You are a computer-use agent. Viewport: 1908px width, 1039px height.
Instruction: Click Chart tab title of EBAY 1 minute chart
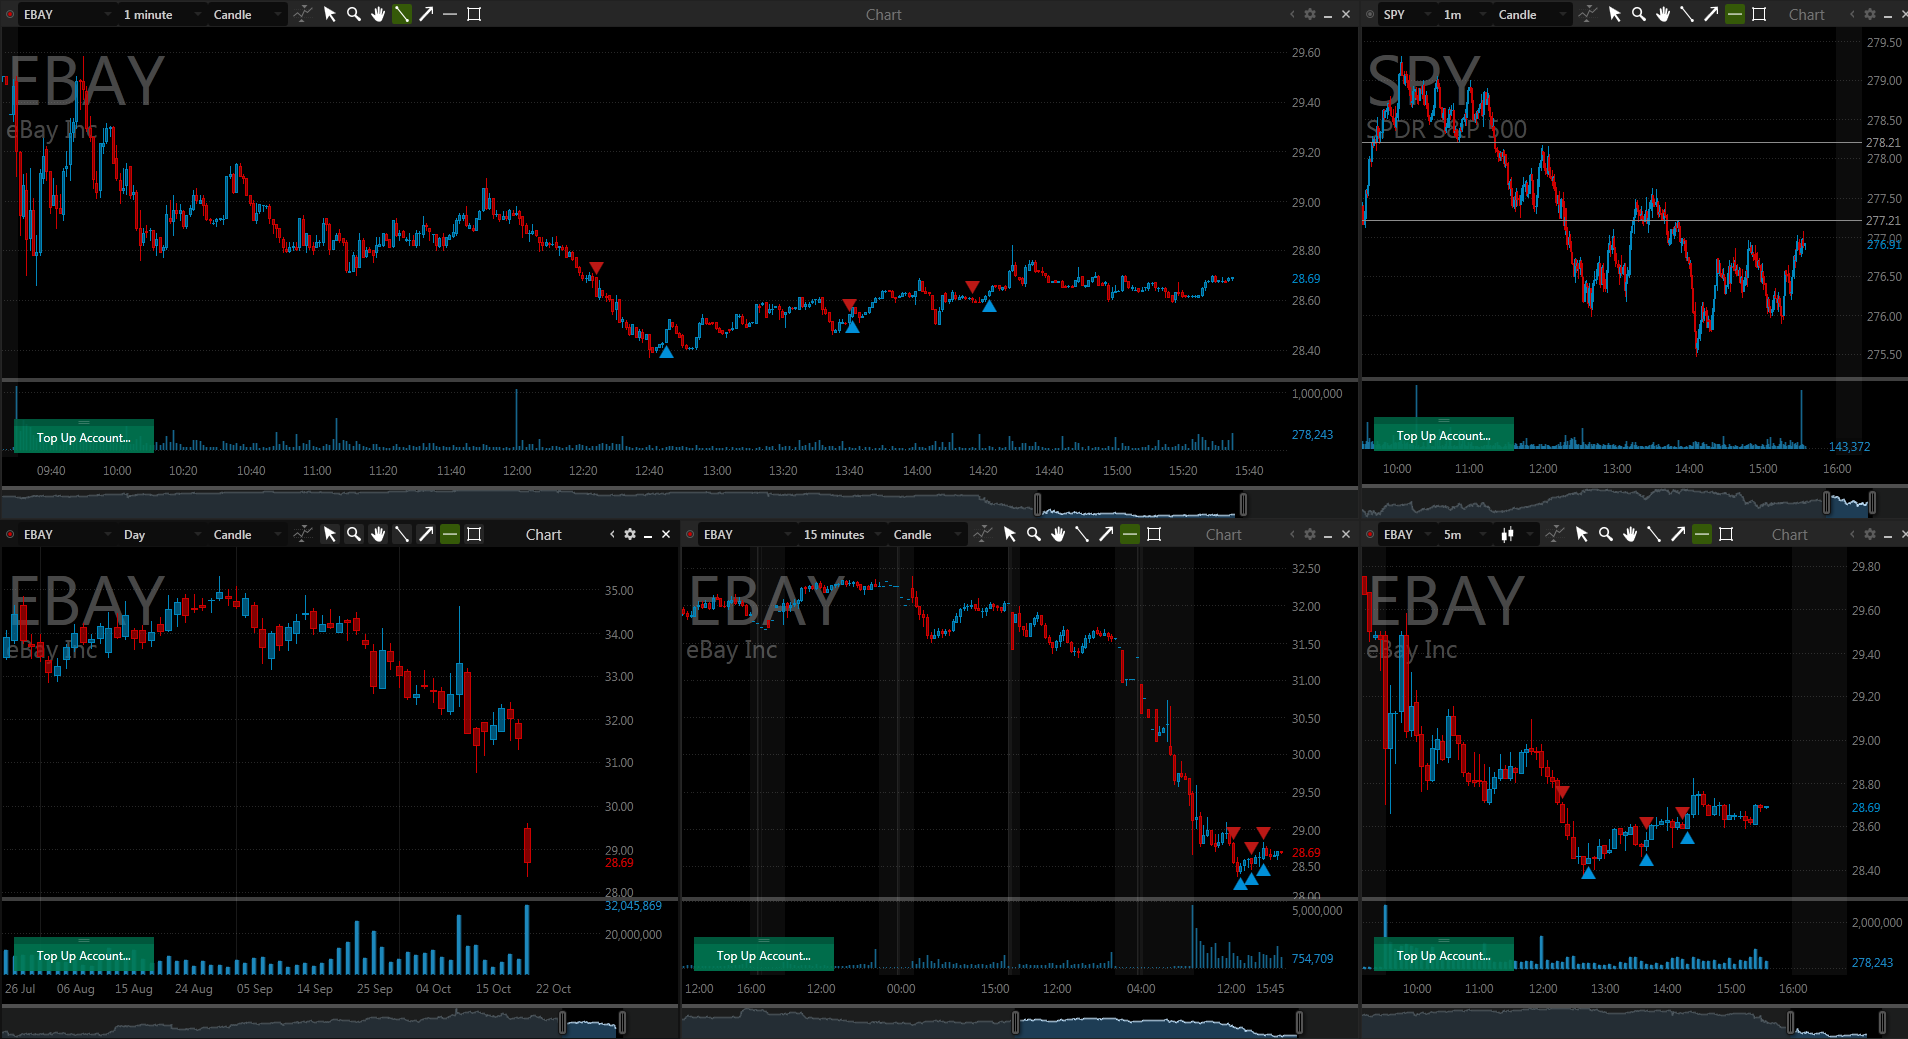(x=884, y=14)
